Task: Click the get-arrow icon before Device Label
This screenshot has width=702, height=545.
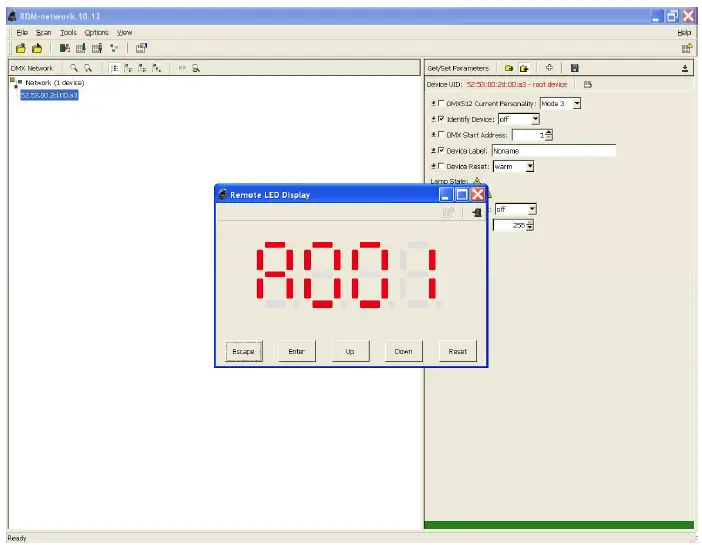Action: (433, 150)
